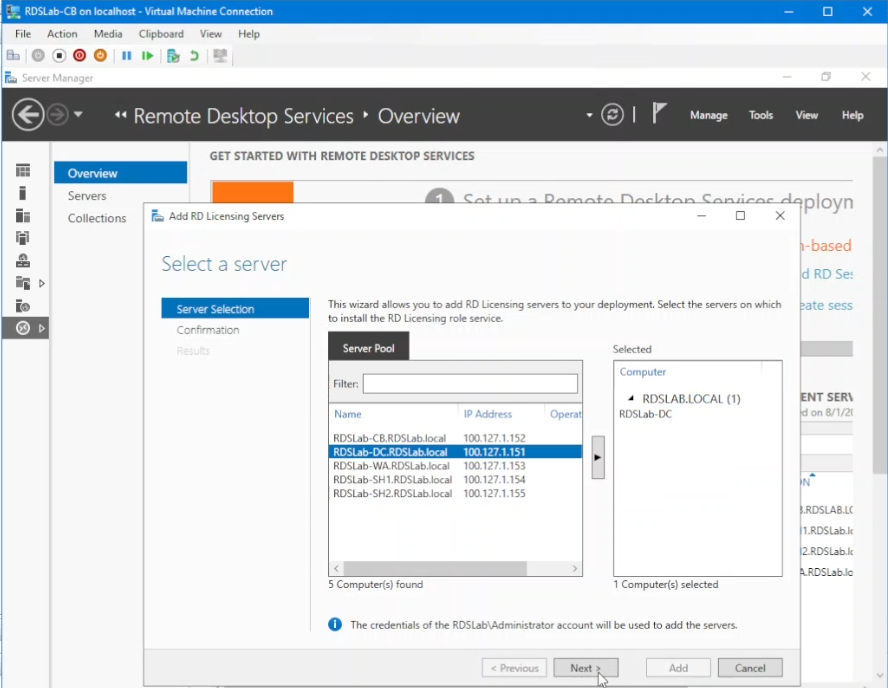Open the breadcrumb dropdown next to Overview

[590, 114]
